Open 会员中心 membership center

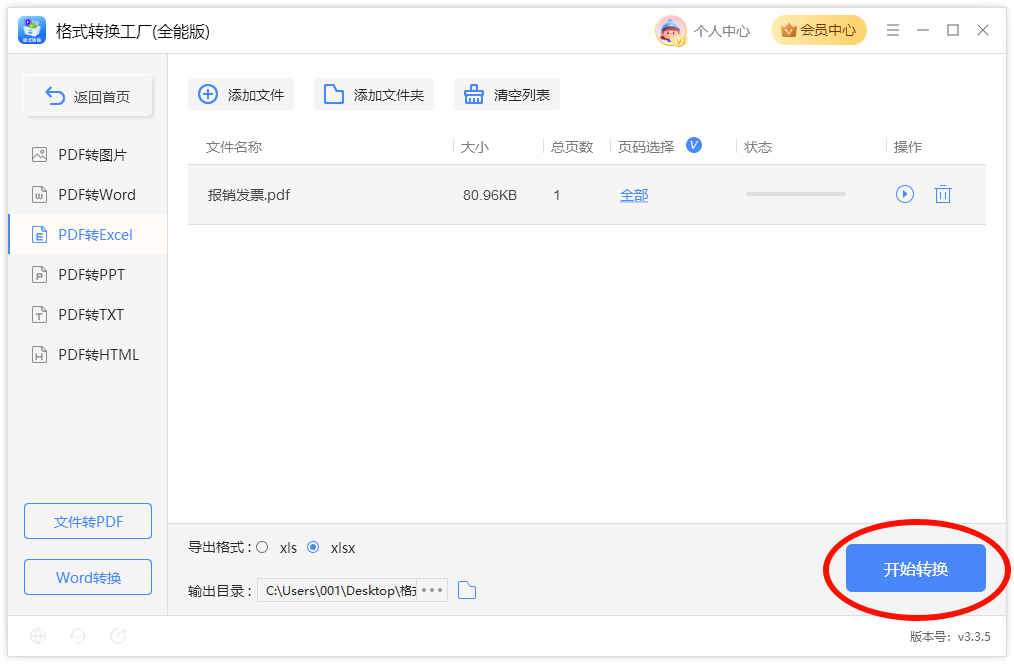pyautogui.click(x=819, y=30)
